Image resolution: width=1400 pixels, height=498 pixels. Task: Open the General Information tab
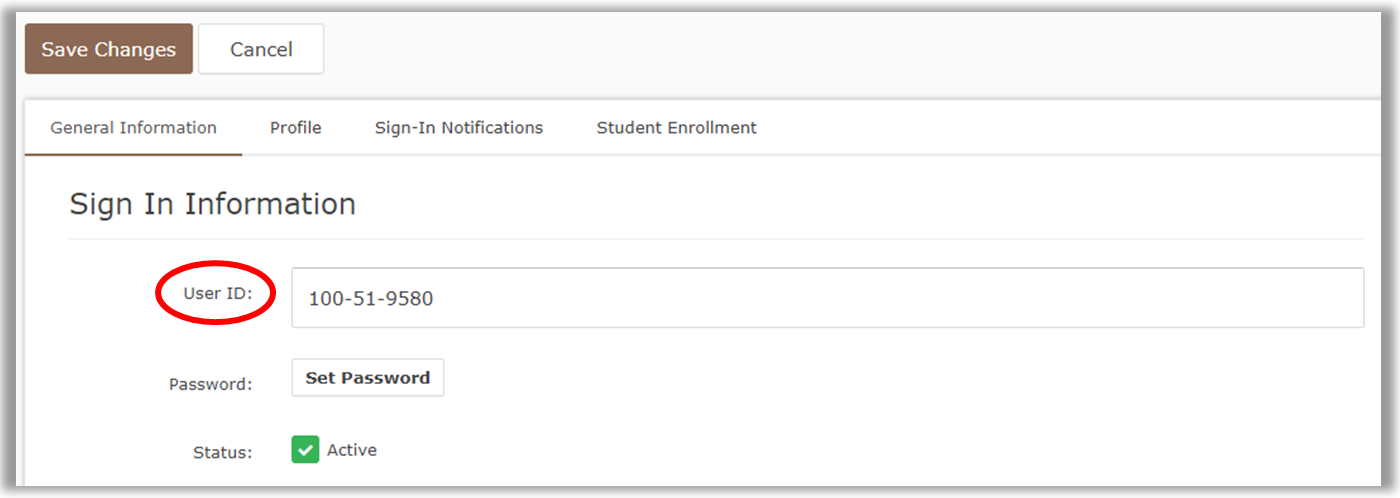coord(133,128)
